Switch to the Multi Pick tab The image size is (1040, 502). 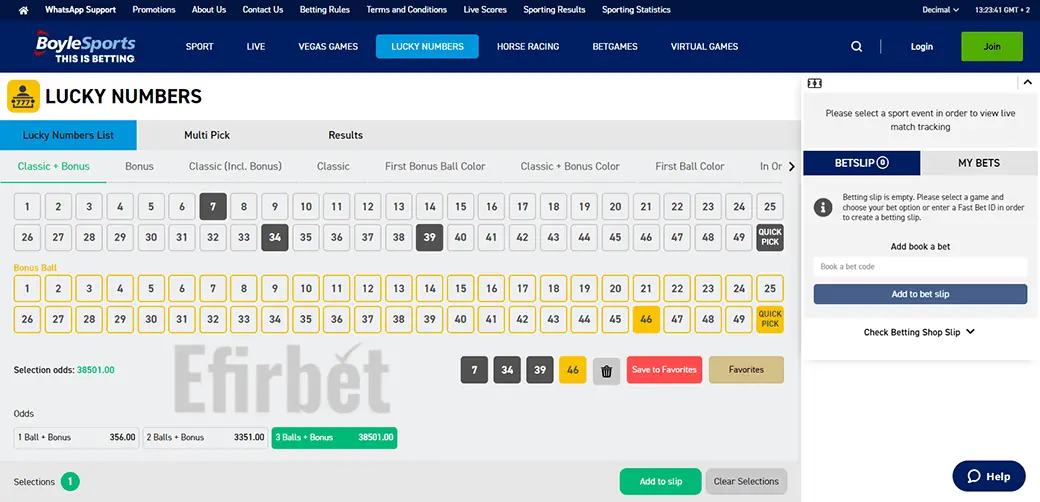point(207,135)
